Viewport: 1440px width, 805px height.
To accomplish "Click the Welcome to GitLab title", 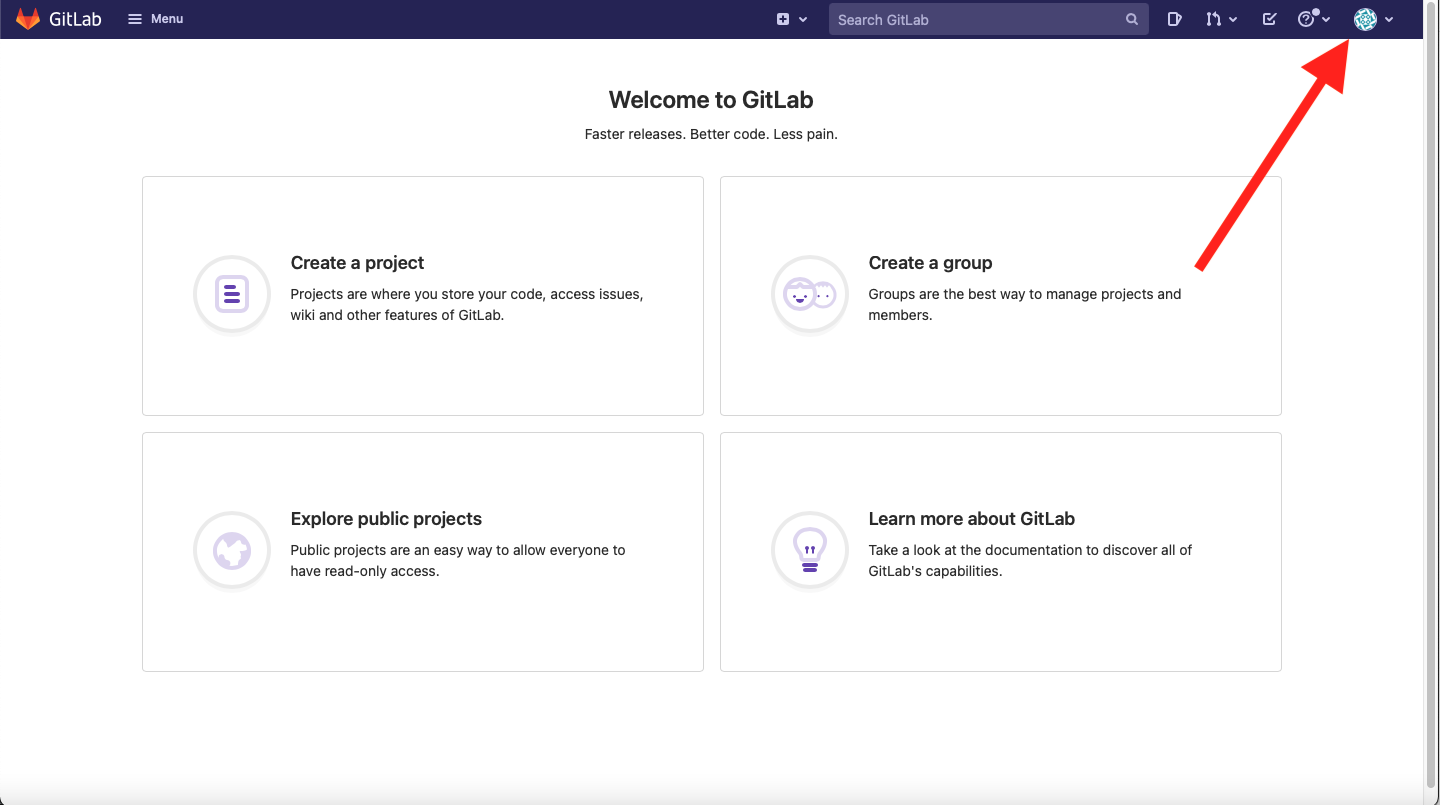I will [711, 100].
